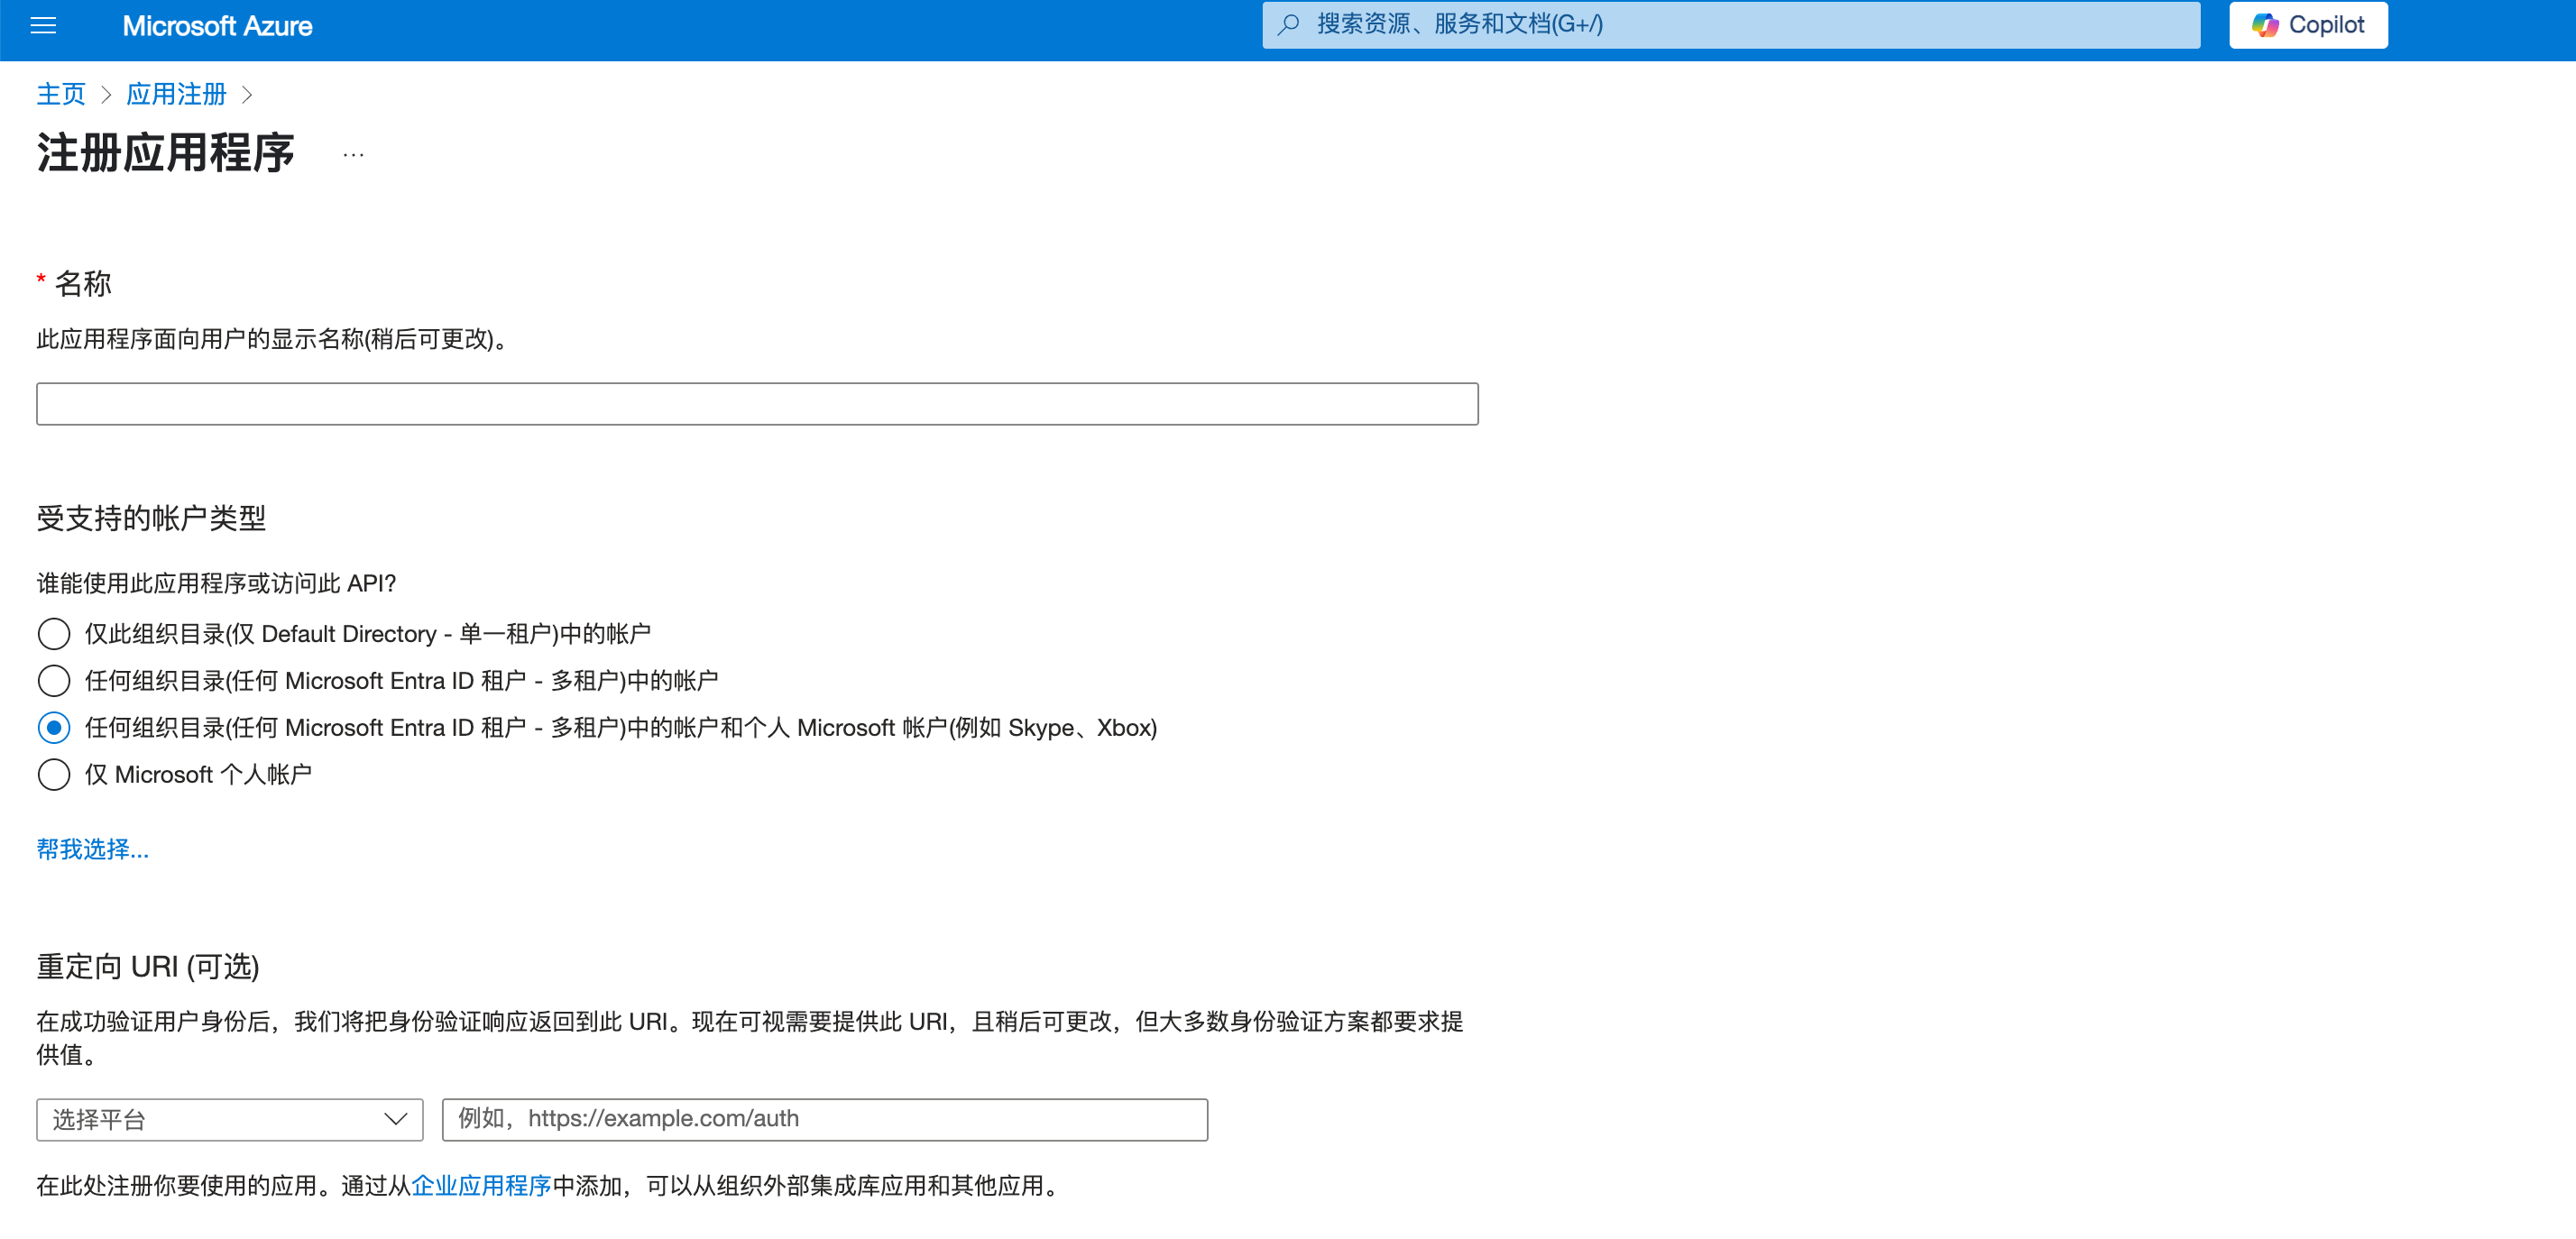Open the hamburger portal menu
2576x1239 pixels.
(43, 25)
